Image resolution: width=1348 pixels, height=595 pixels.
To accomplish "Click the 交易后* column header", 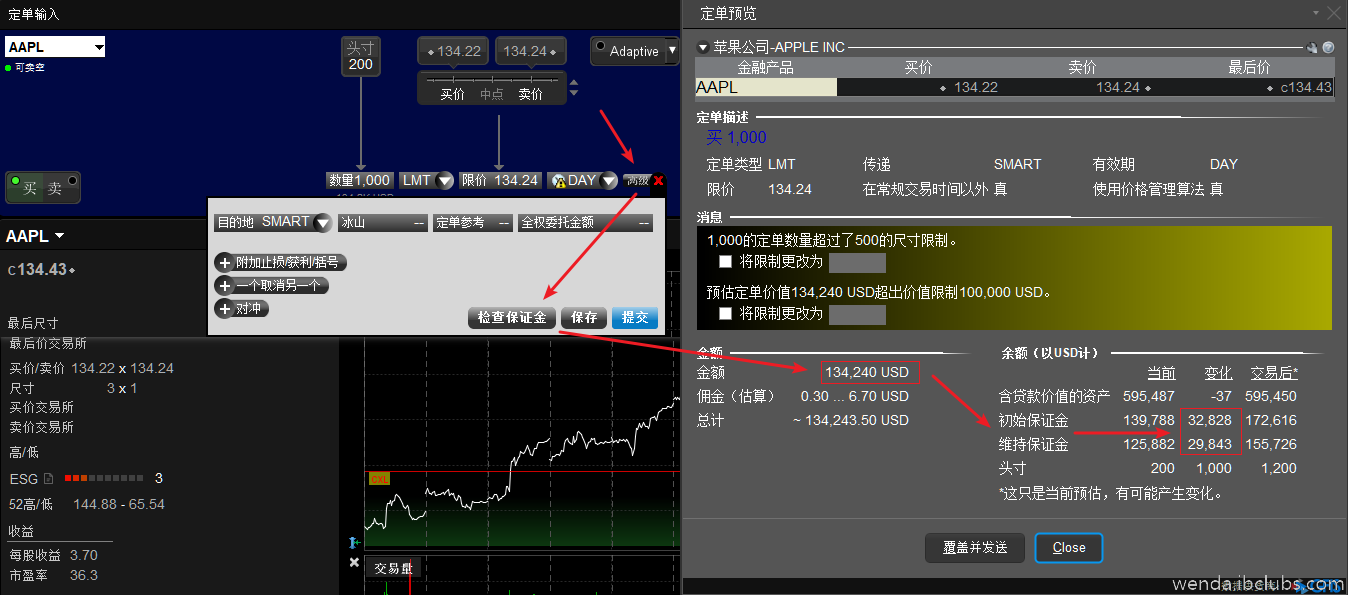I will 1274,373.
